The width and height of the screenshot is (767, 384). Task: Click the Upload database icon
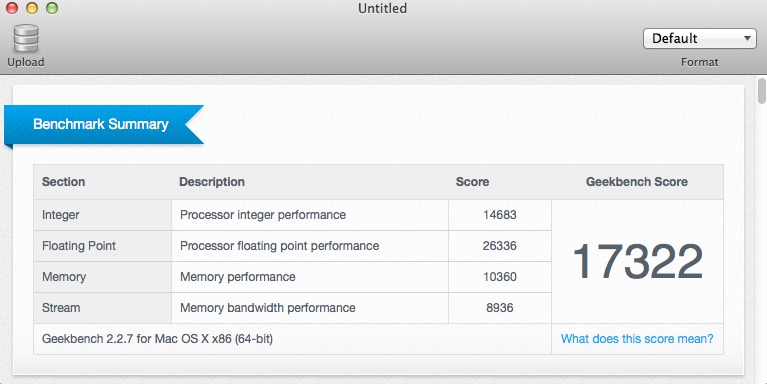coord(26,38)
